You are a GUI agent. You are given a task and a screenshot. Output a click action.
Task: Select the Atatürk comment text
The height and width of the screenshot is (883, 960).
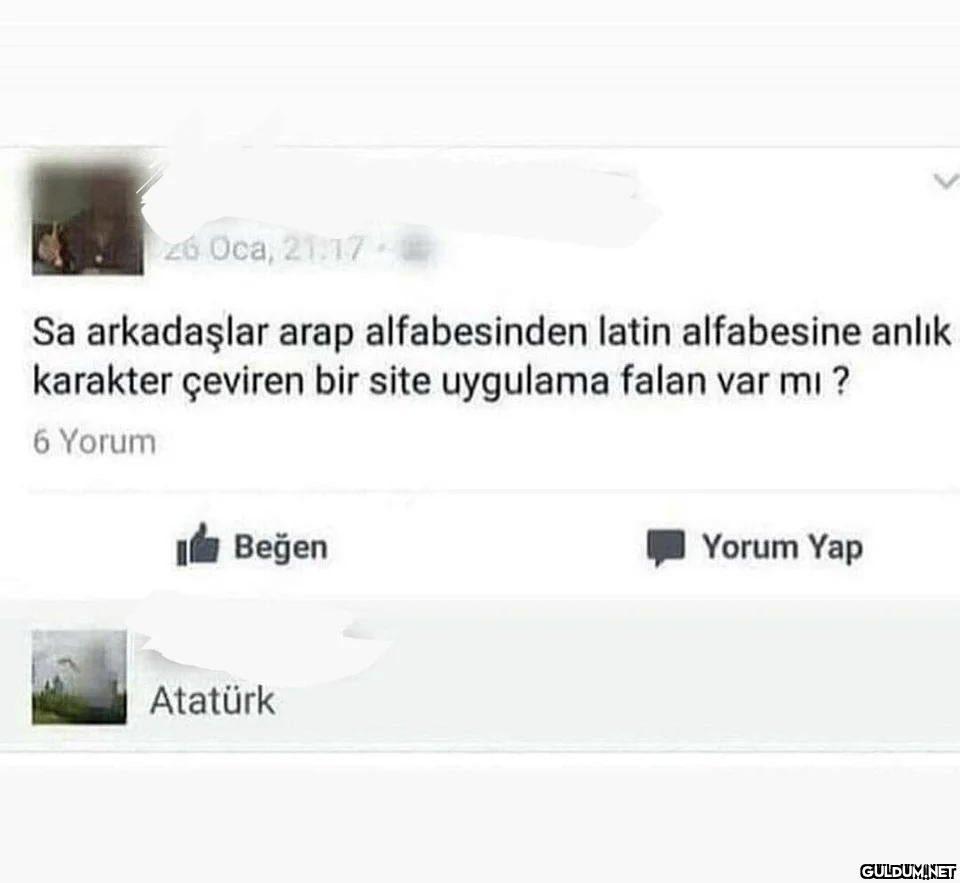[212, 701]
